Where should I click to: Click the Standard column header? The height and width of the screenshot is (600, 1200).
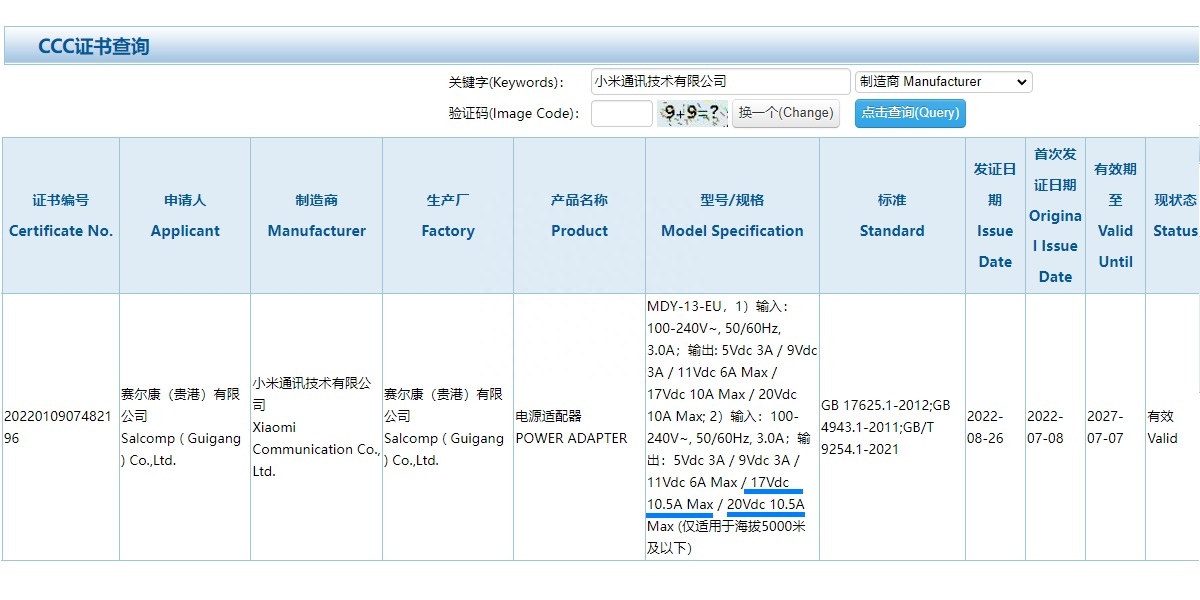point(891,216)
